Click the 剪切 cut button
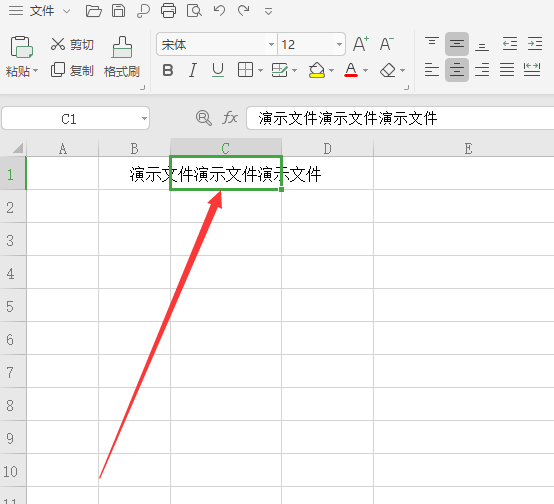This screenshot has width=554, height=504. (x=72, y=45)
